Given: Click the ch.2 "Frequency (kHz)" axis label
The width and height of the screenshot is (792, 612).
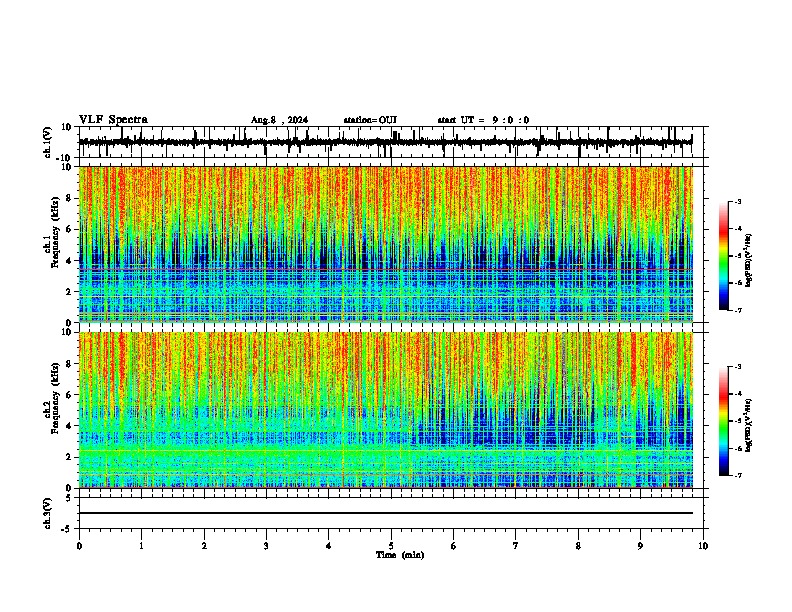Looking at the screenshot, I should 55,397.
